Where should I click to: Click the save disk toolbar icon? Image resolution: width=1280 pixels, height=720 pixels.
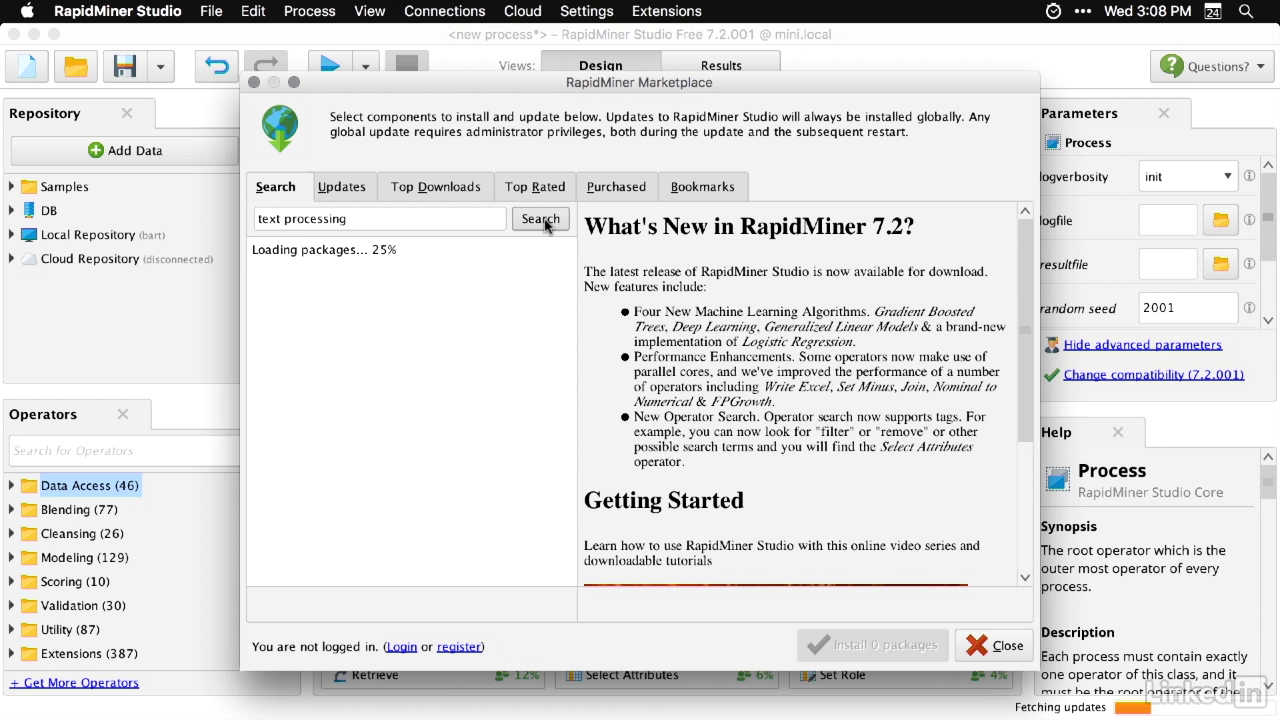click(x=125, y=66)
